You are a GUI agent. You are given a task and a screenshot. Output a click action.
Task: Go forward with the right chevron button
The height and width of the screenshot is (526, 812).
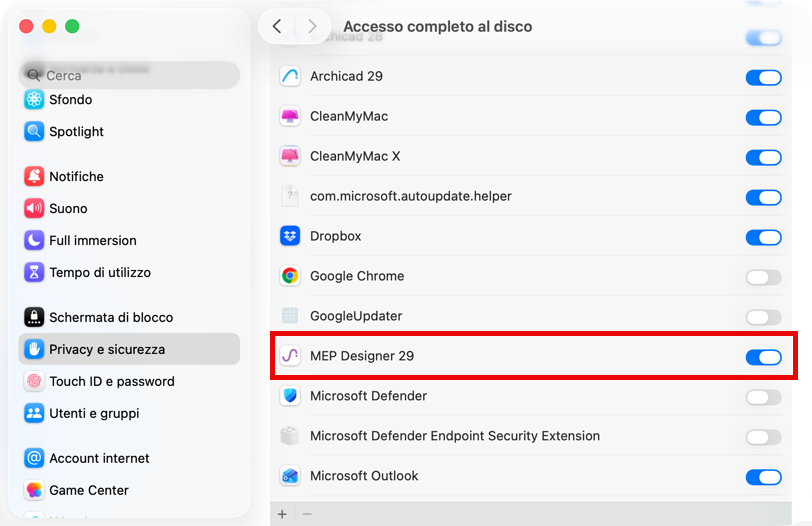312,26
